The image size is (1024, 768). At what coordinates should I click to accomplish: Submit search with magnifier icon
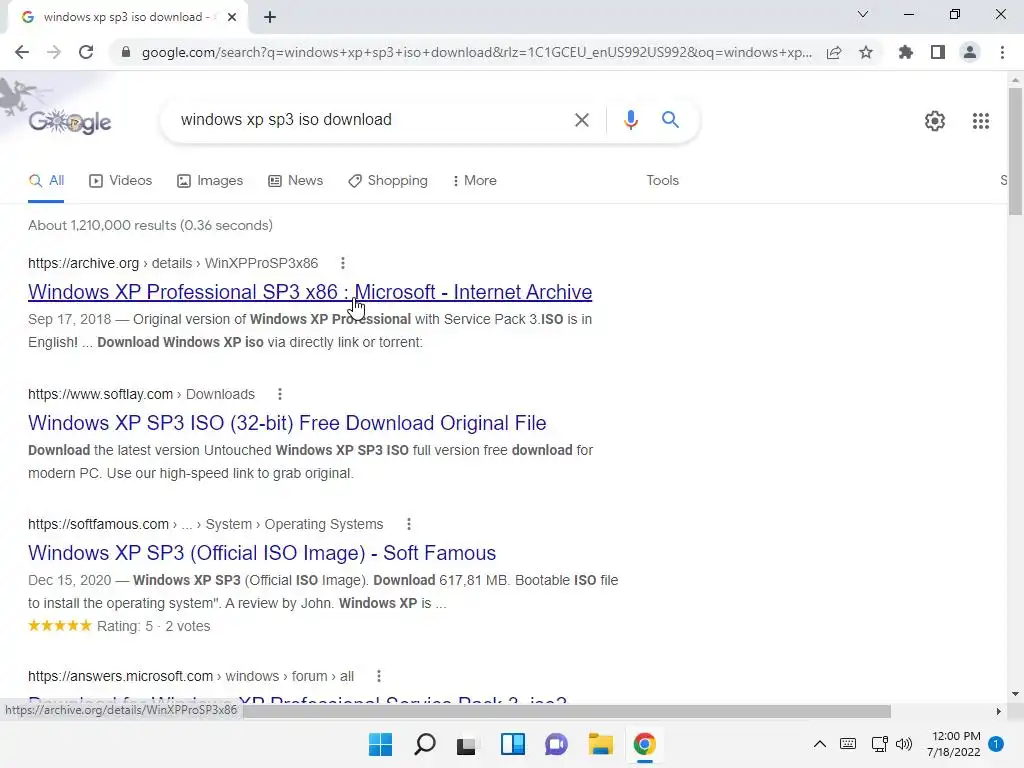[670, 120]
